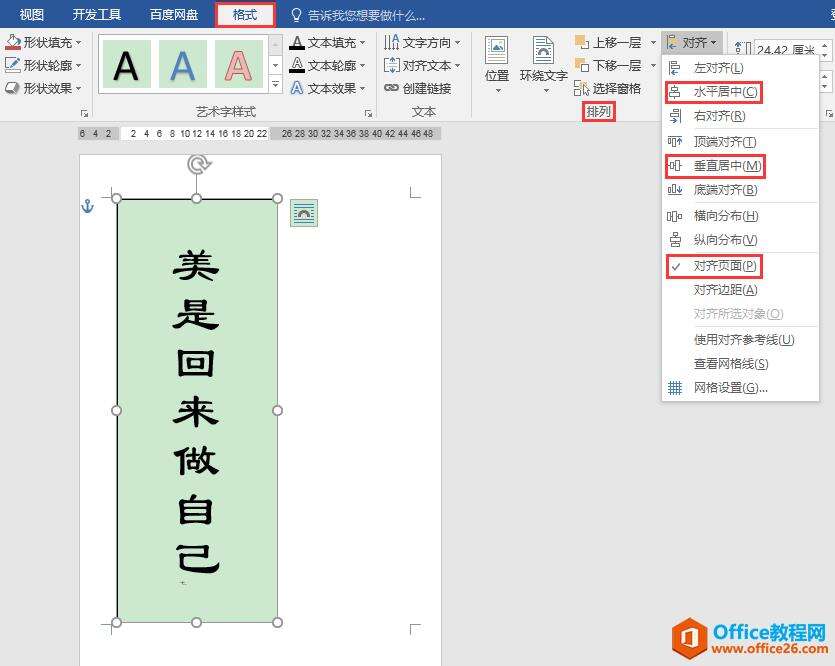Click top-right corner handle of text box
The height and width of the screenshot is (666, 835).
pos(277,199)
